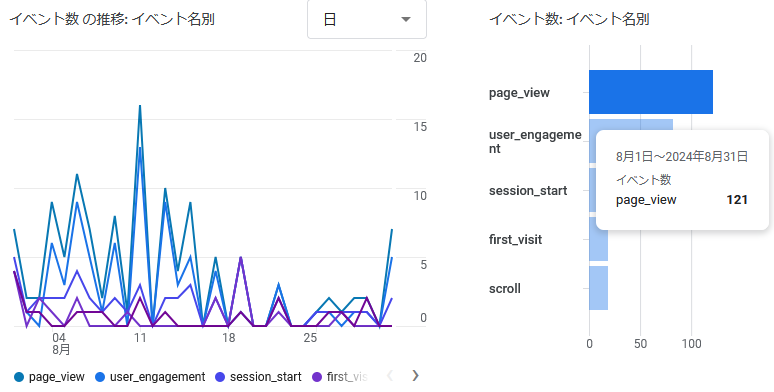The height and width of the screenshot is (392, 774).
Task: Click the scroll event bar
Action: coord(598,288)
